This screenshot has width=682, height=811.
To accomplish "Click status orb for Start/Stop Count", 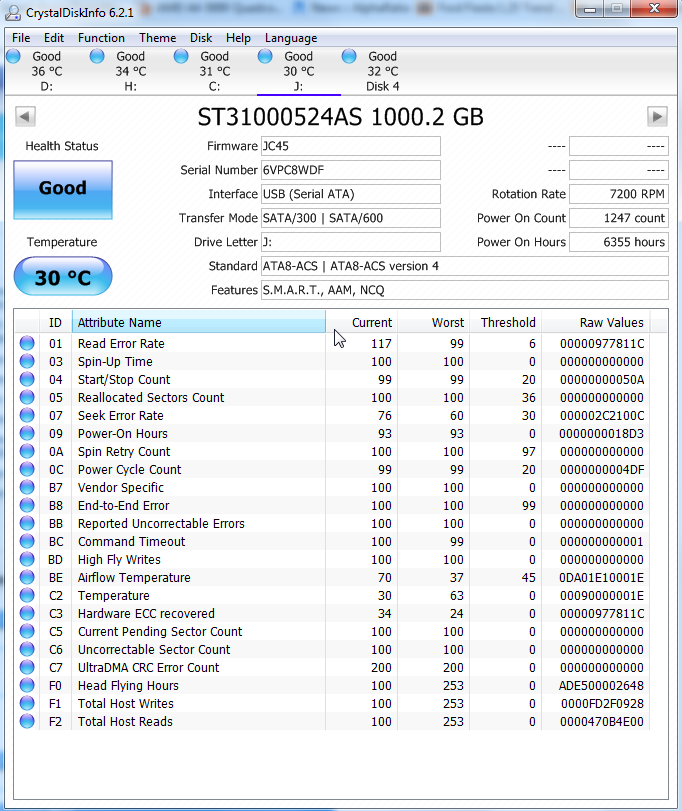I will [x=27, y=379].
